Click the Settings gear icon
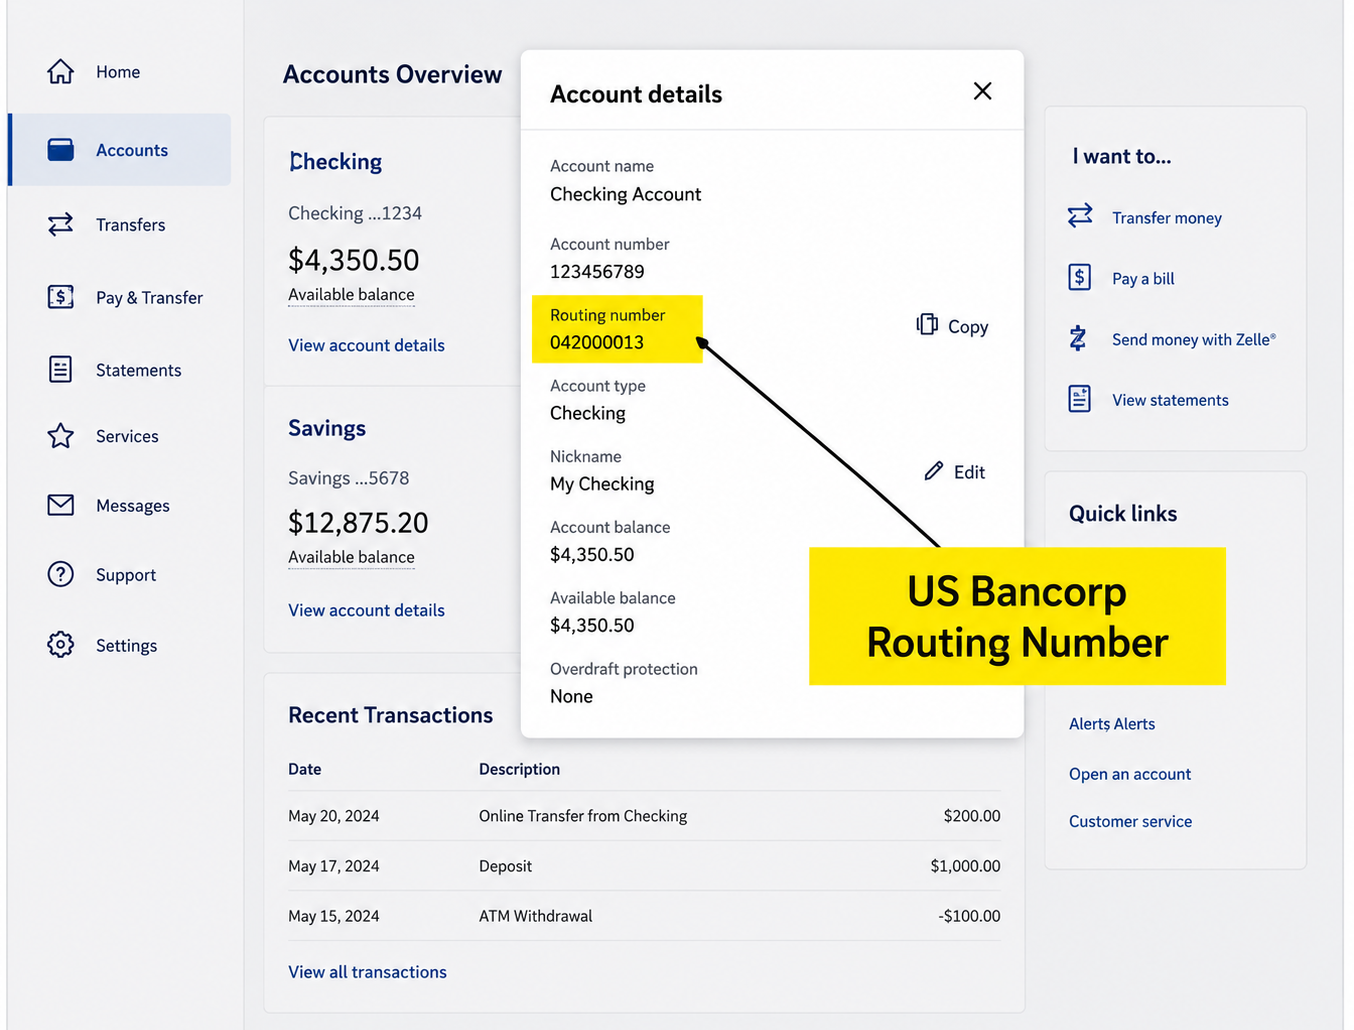The image size is (1354, 1030). 60,644
